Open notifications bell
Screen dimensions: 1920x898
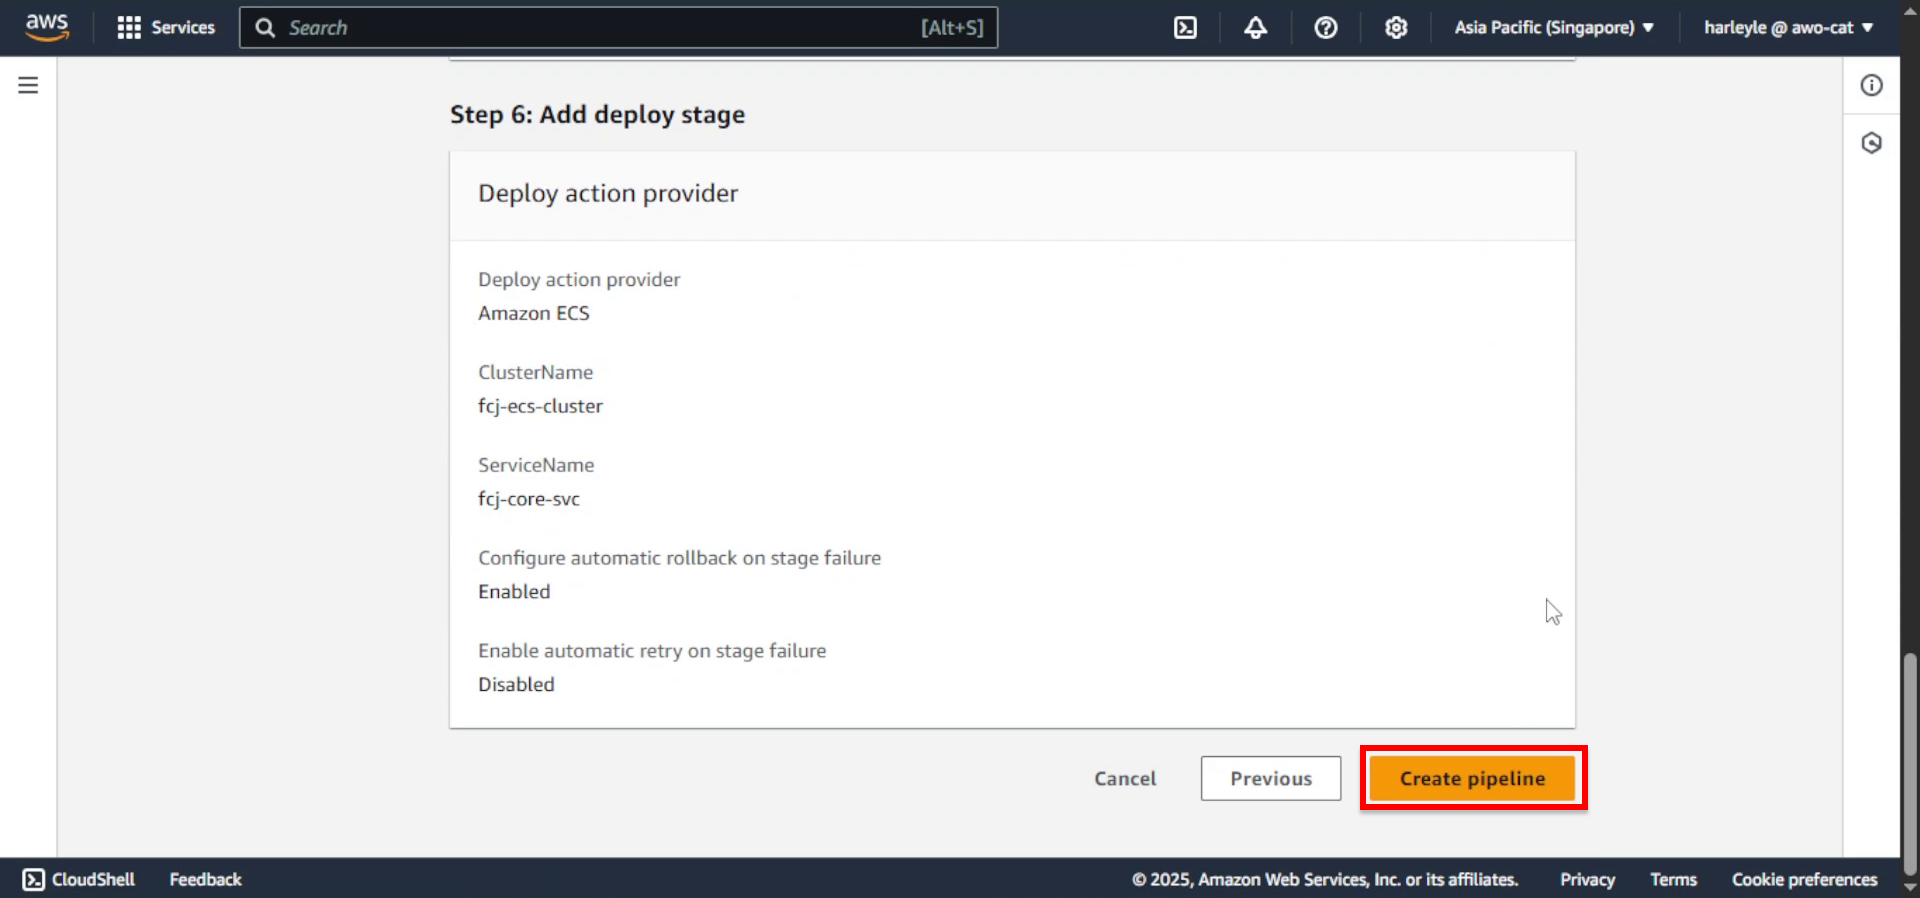[x=1255, y=28]
